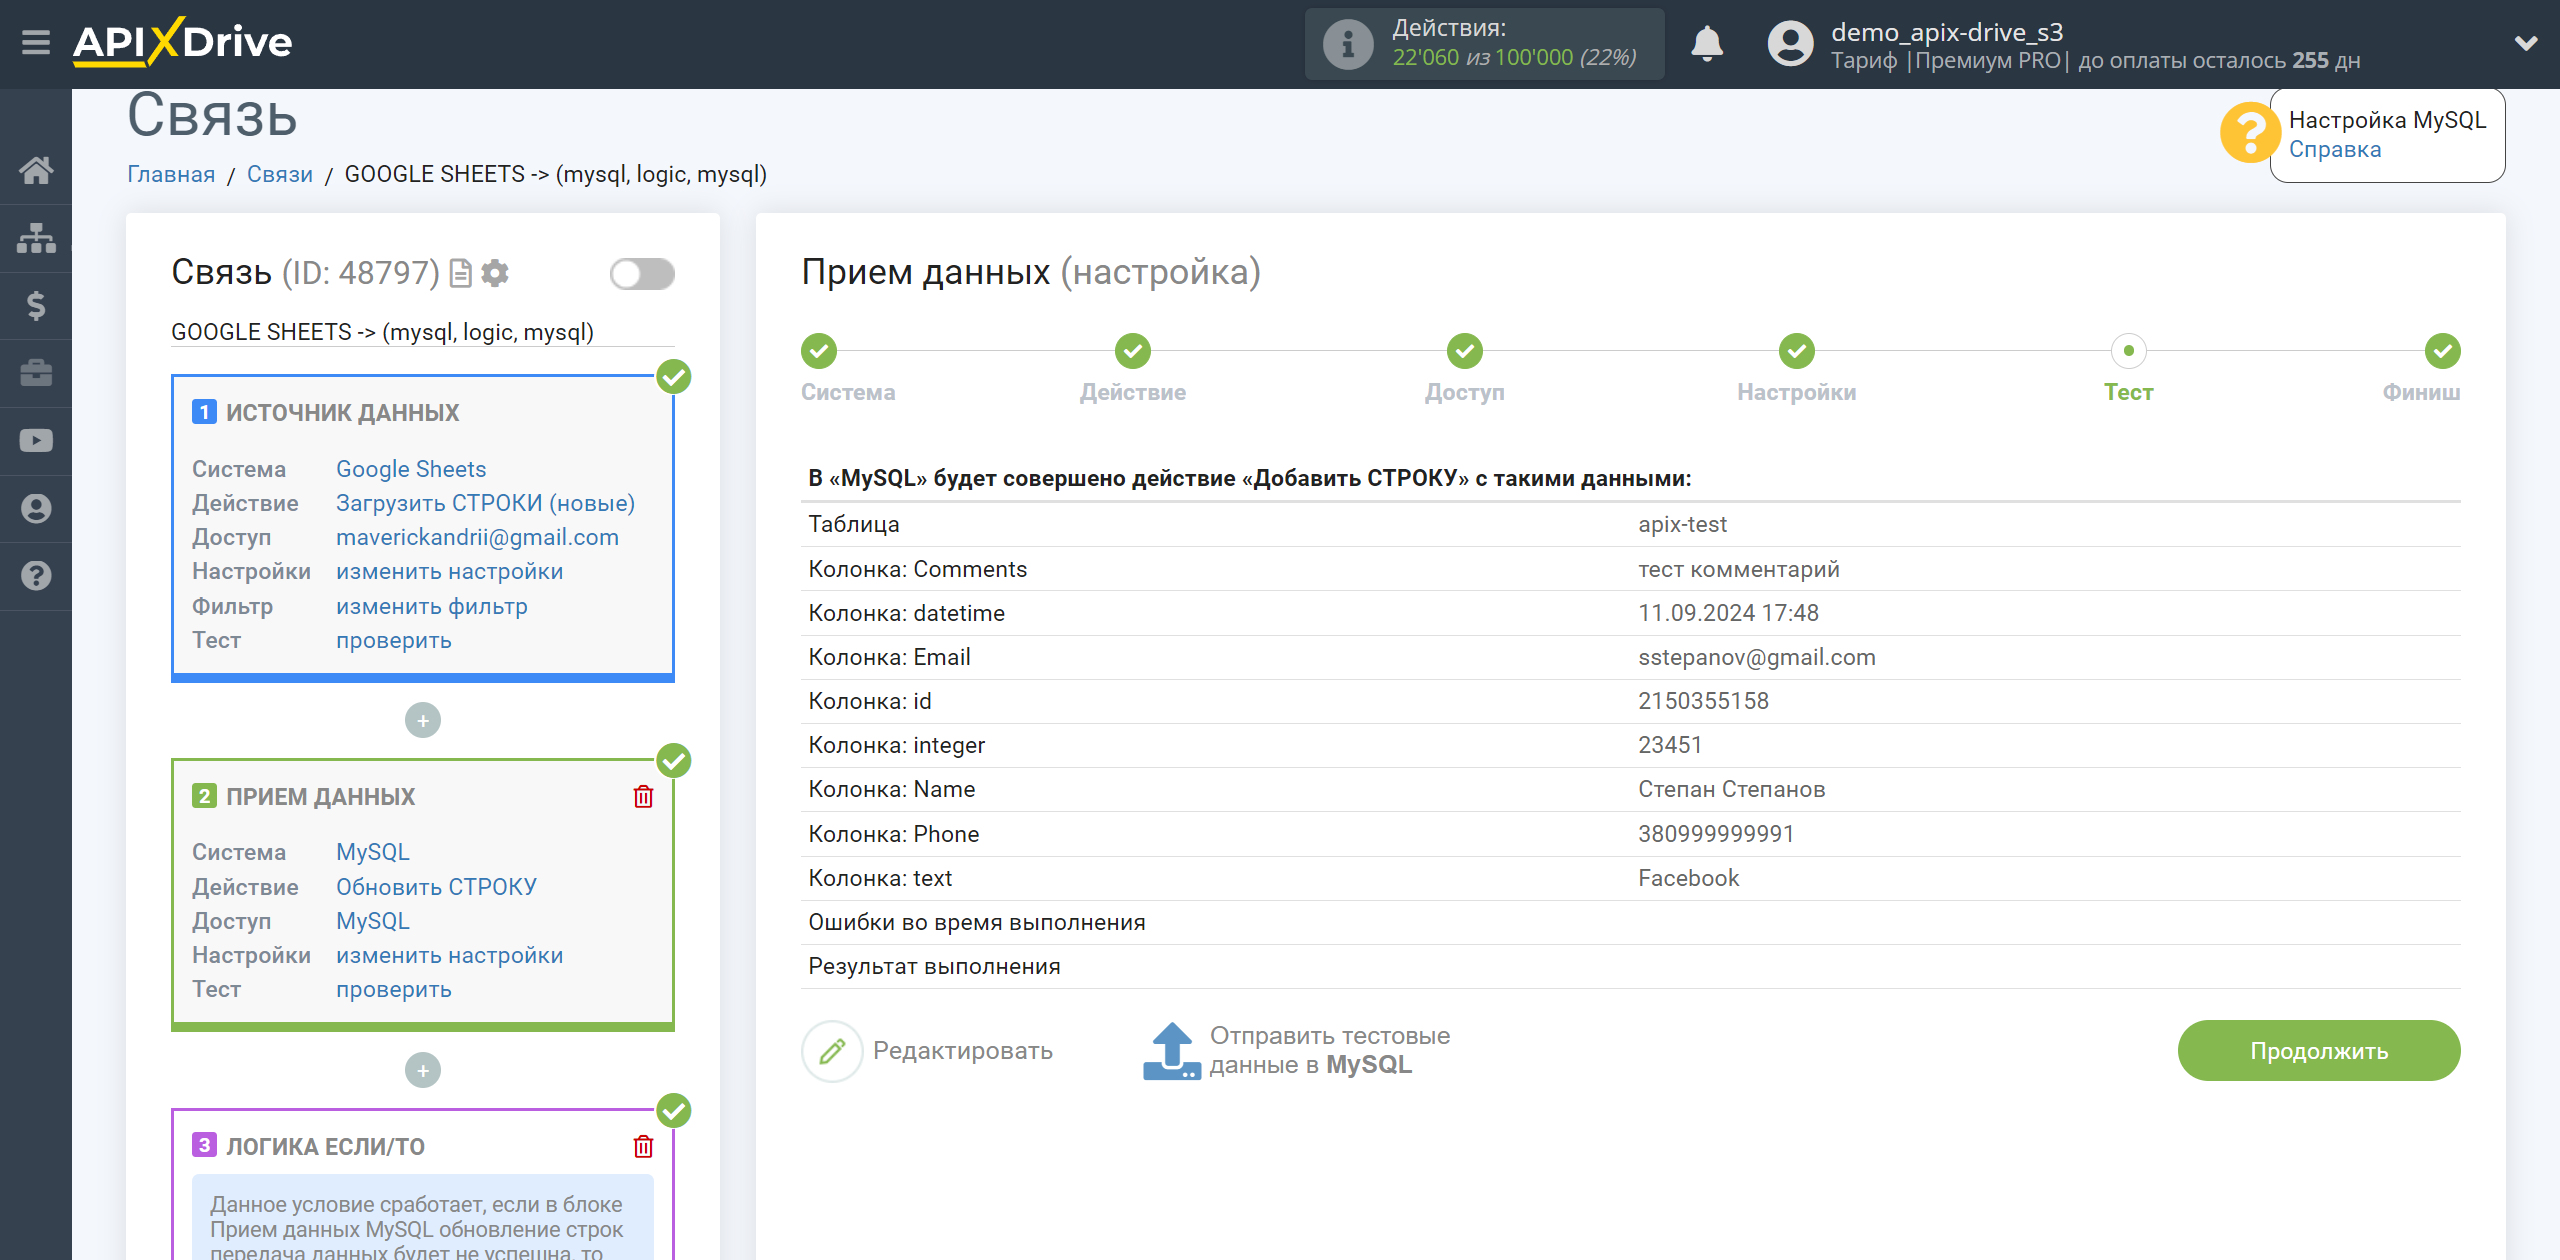
Task: Open billing dollar icon in sidebar
Action: (36, 305)
